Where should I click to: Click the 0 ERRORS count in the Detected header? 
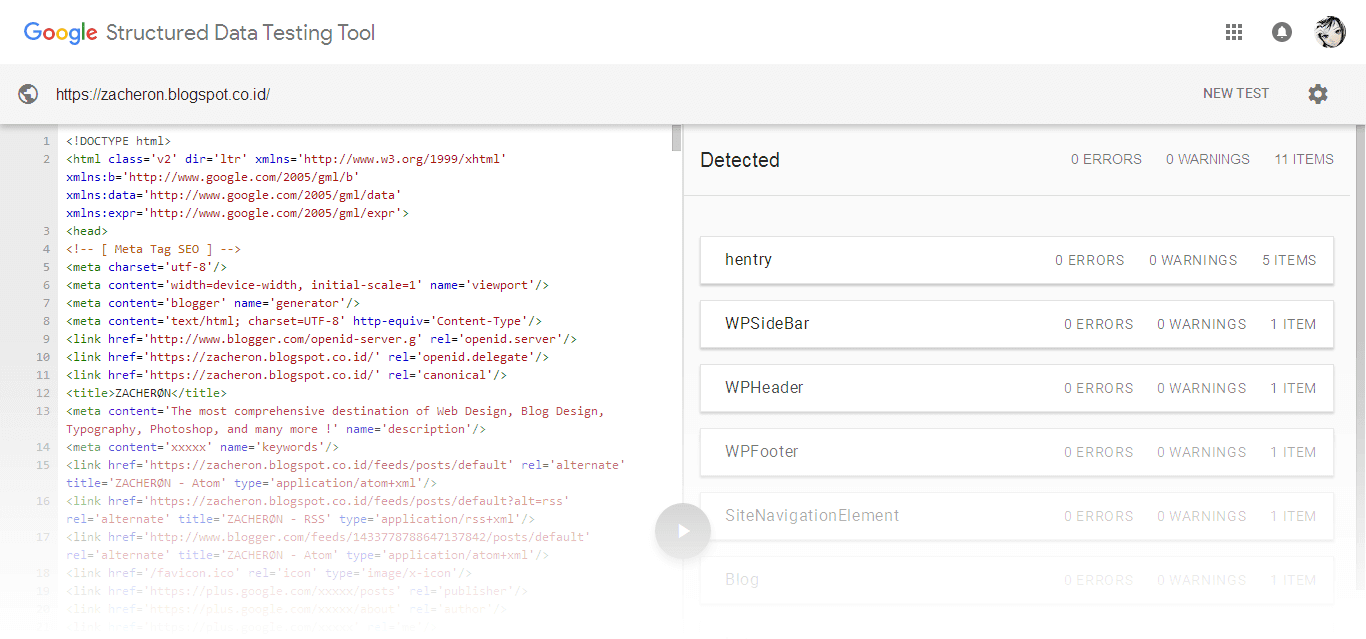pos(1106,159)
